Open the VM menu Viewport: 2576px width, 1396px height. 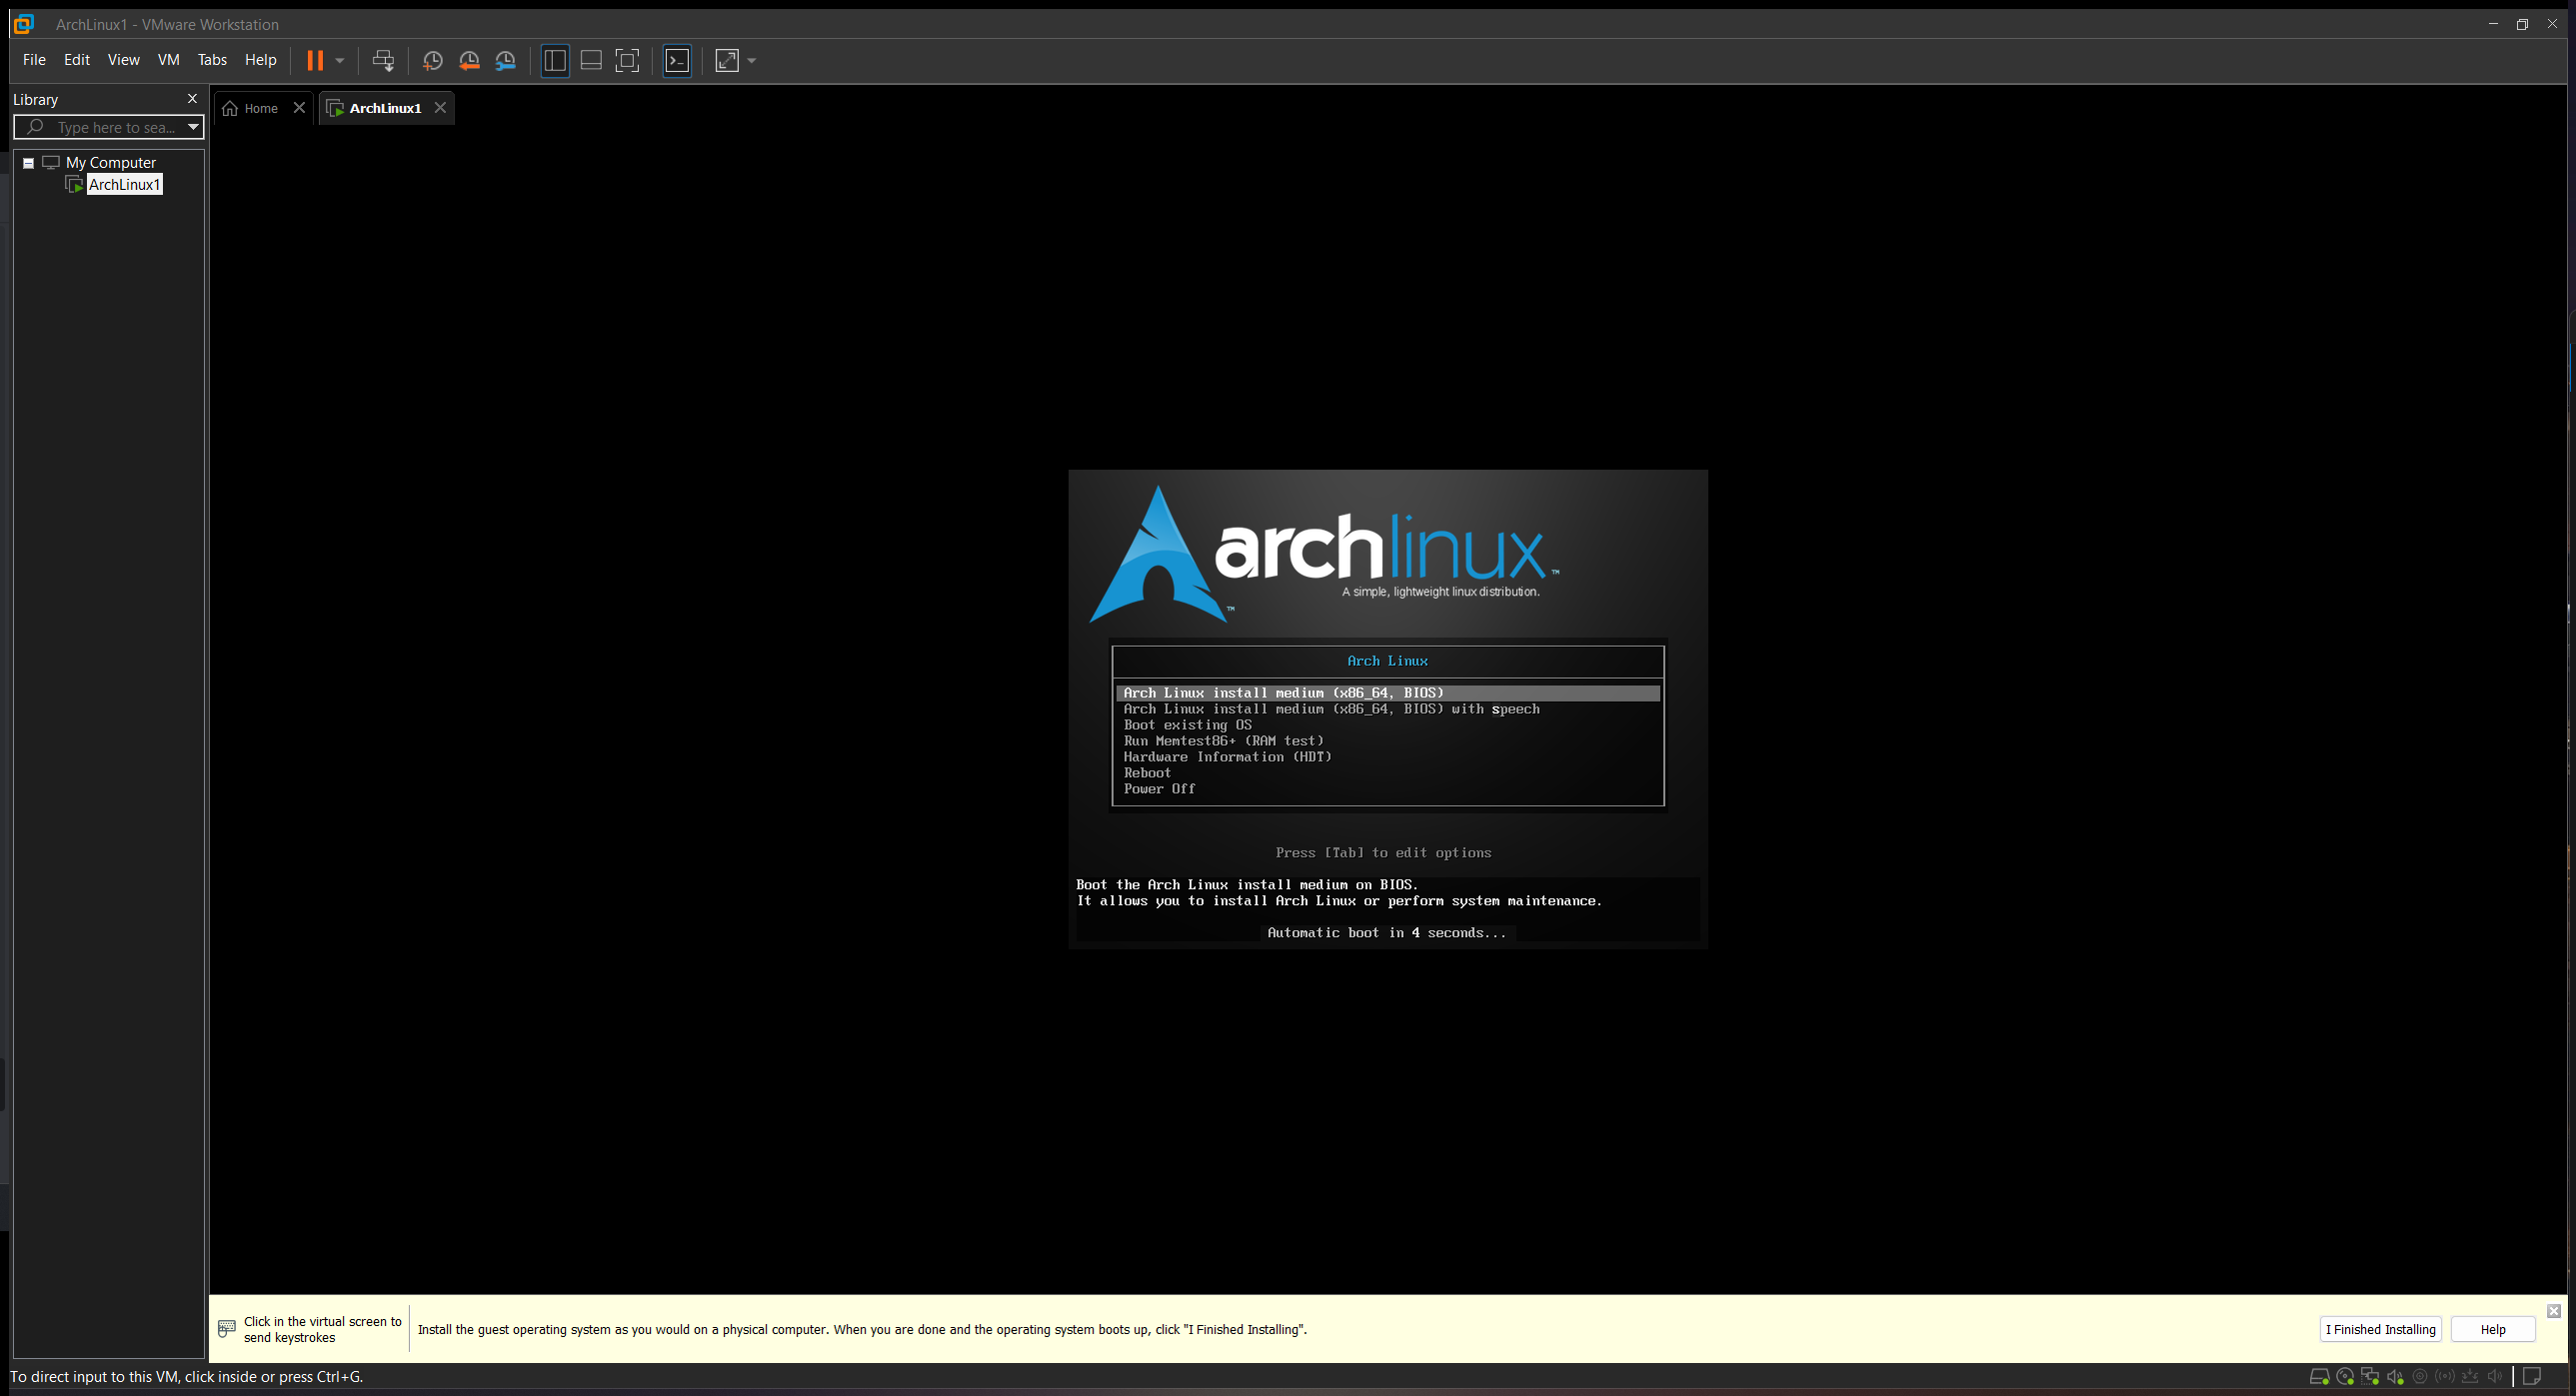168,60
